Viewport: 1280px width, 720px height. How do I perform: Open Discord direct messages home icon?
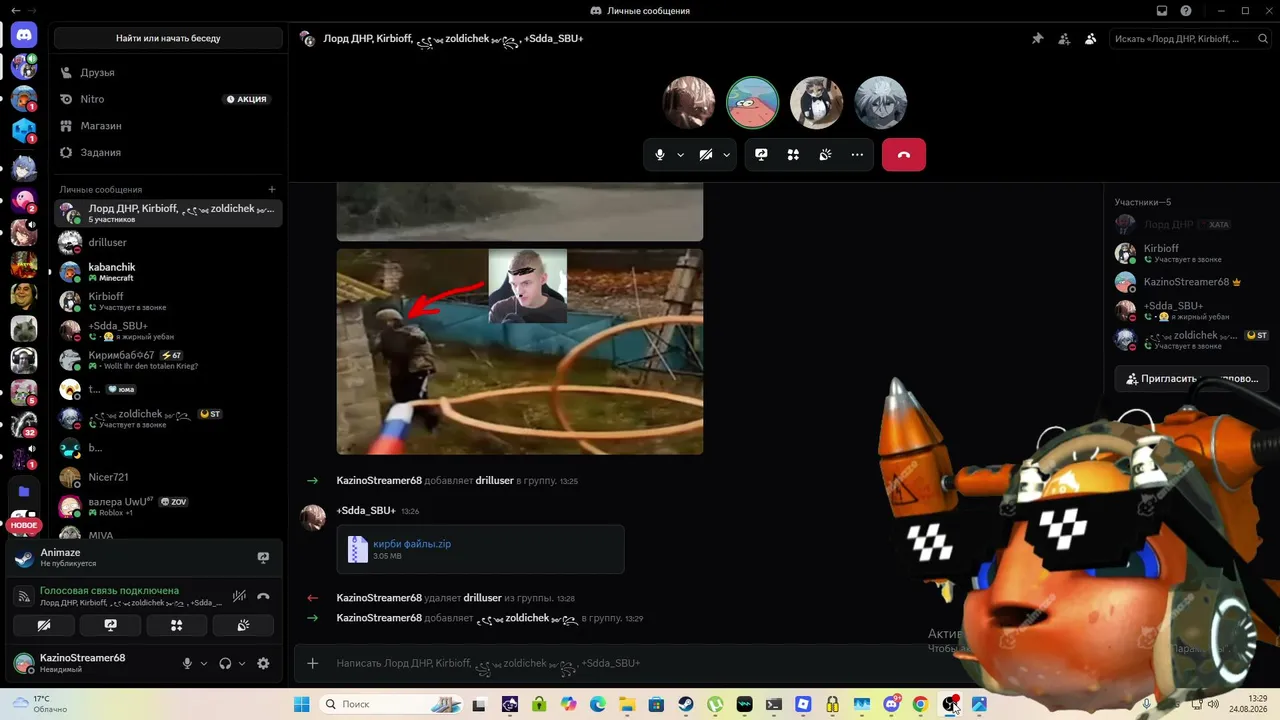coord(24,35)
